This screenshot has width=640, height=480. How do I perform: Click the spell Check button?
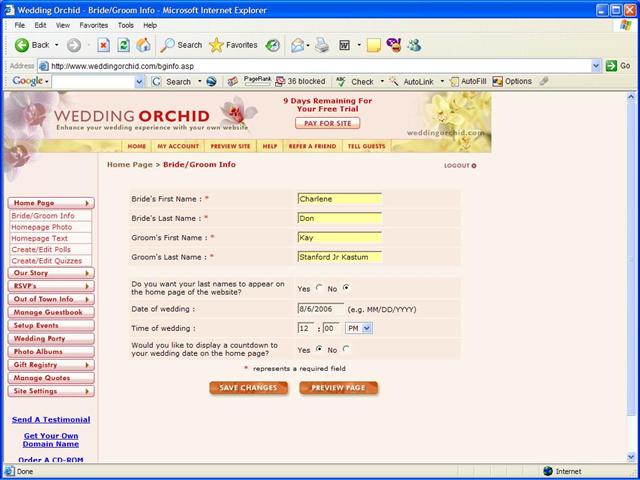click(x=355, y=82)
